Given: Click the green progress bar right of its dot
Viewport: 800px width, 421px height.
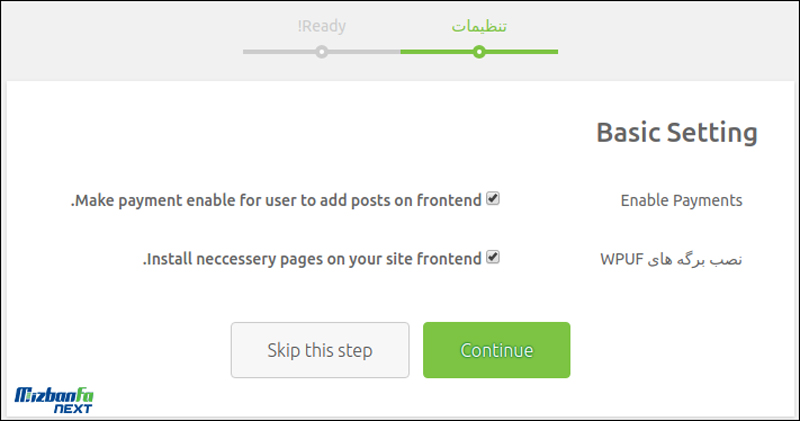Looking at the screenshot, I should (x=522, y=52).
